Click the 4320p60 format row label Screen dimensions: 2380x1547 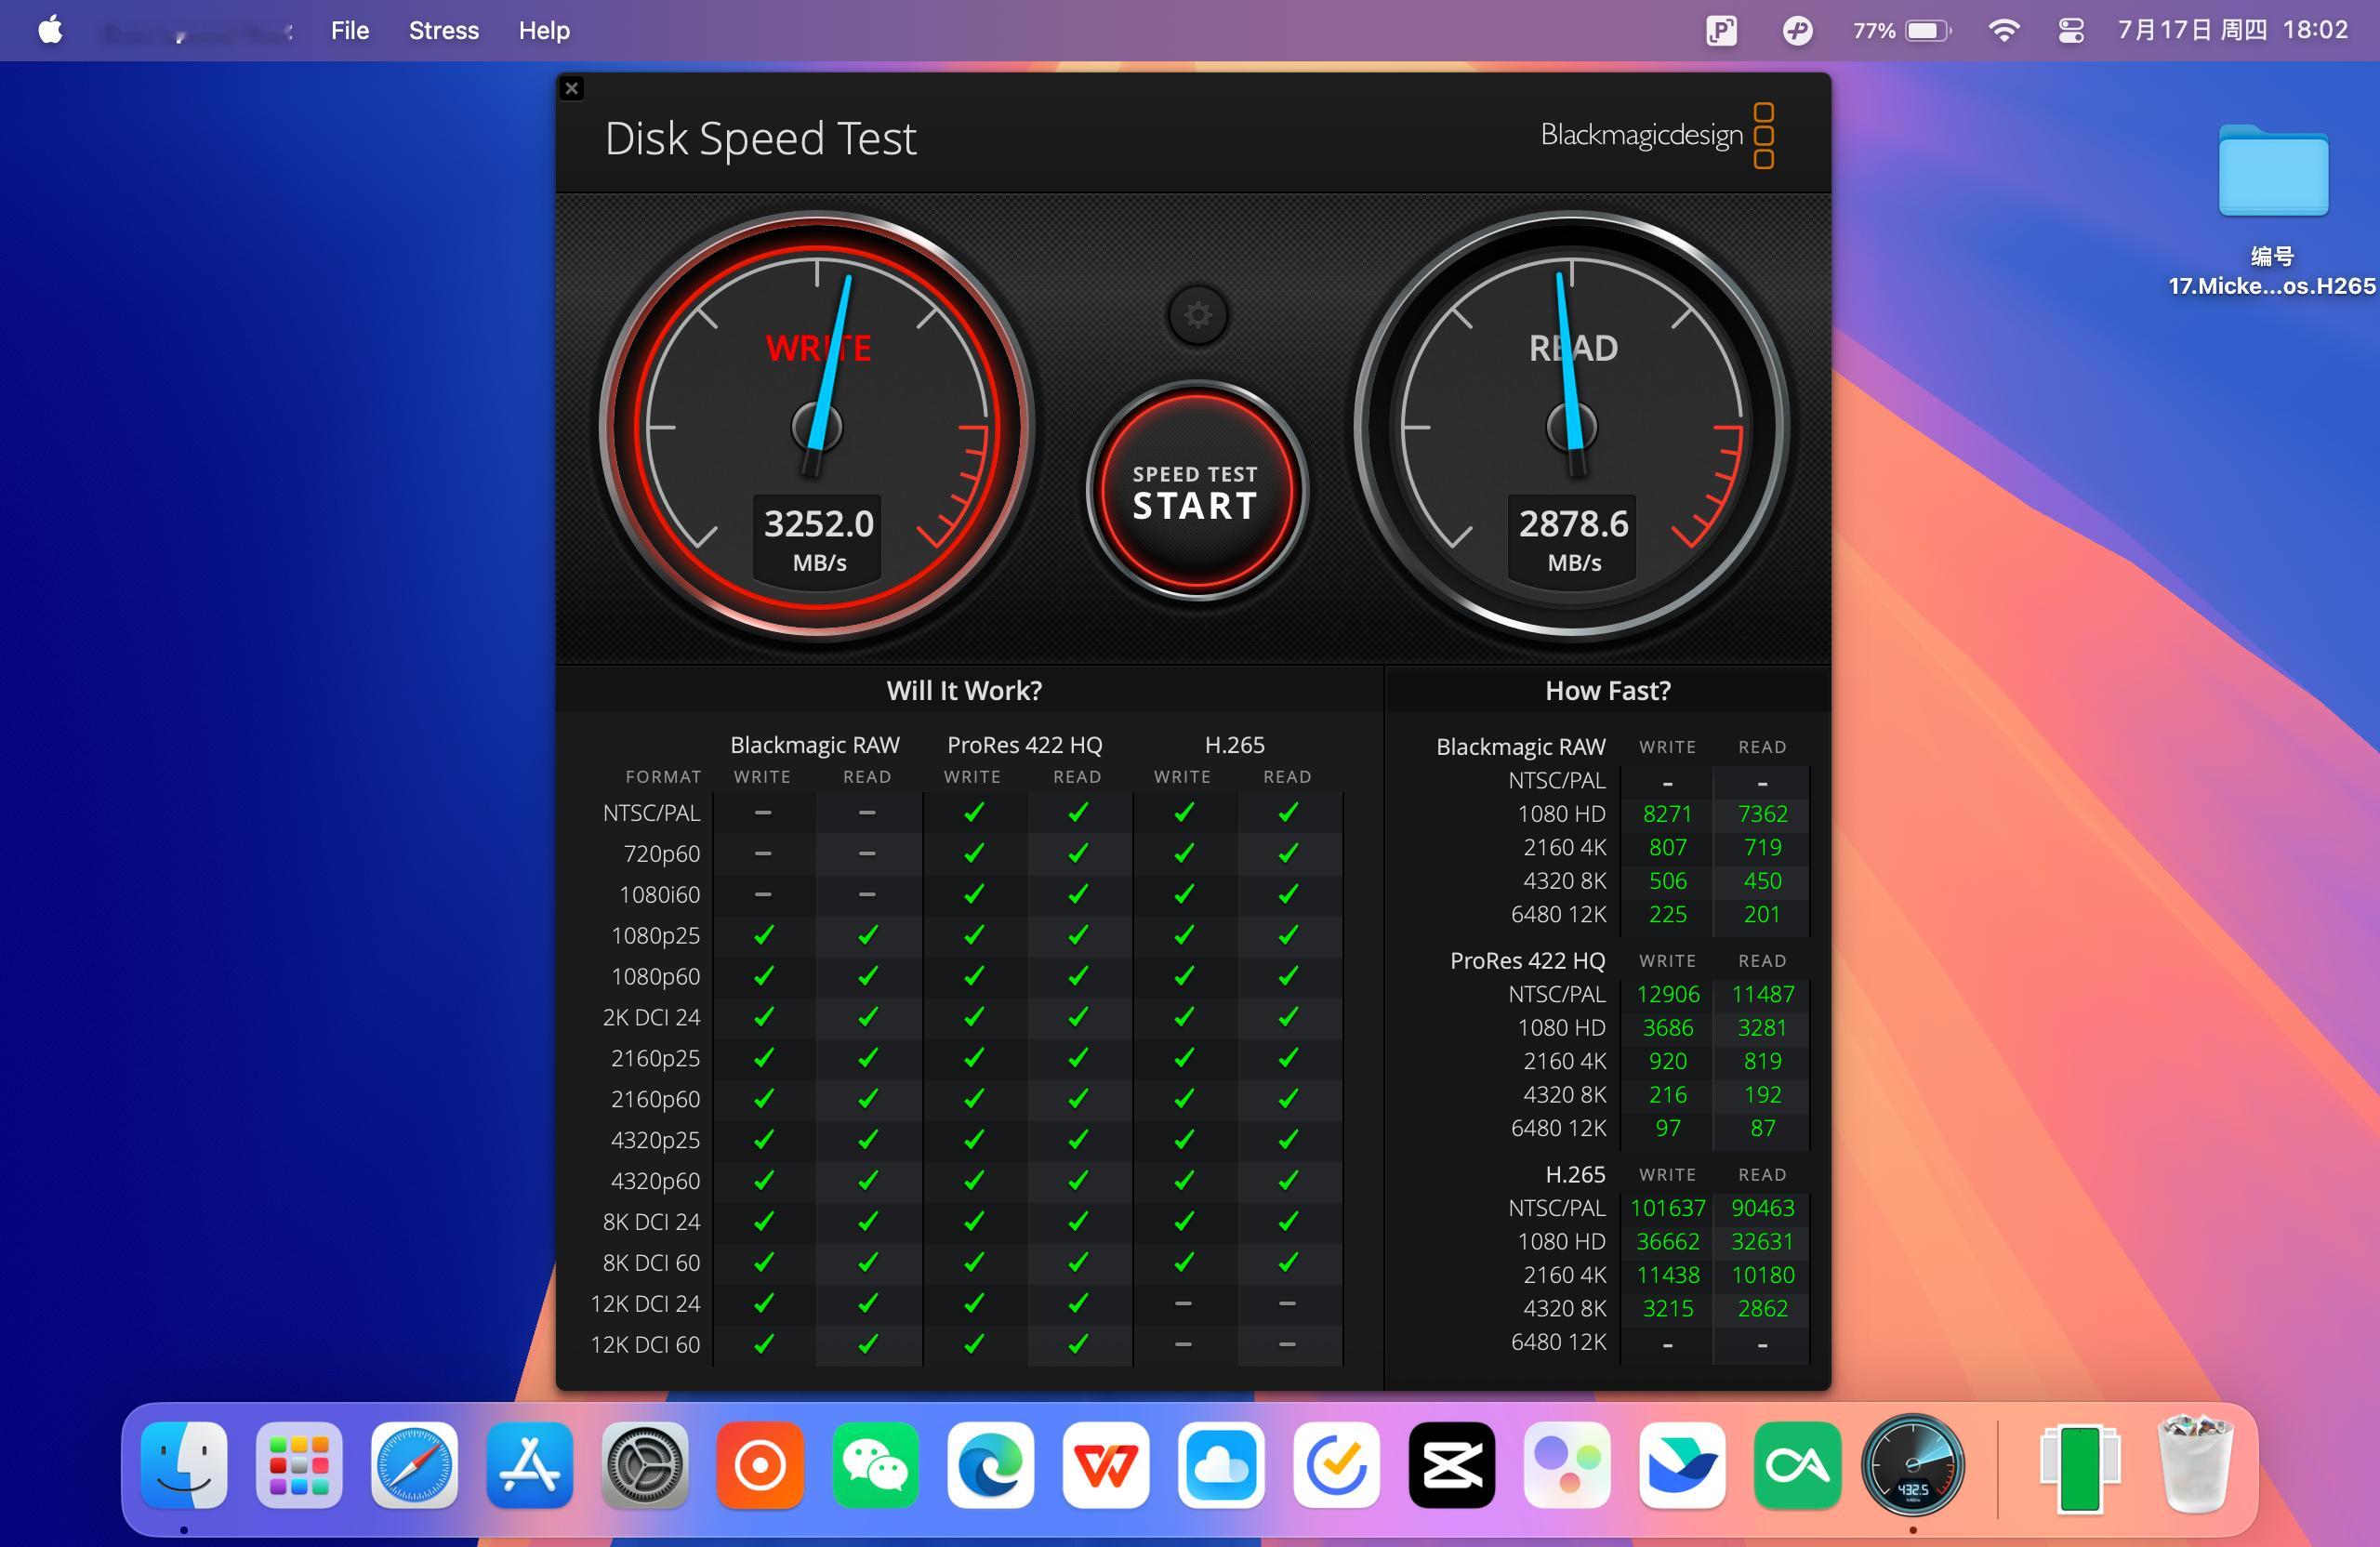tap(655, 1181)
